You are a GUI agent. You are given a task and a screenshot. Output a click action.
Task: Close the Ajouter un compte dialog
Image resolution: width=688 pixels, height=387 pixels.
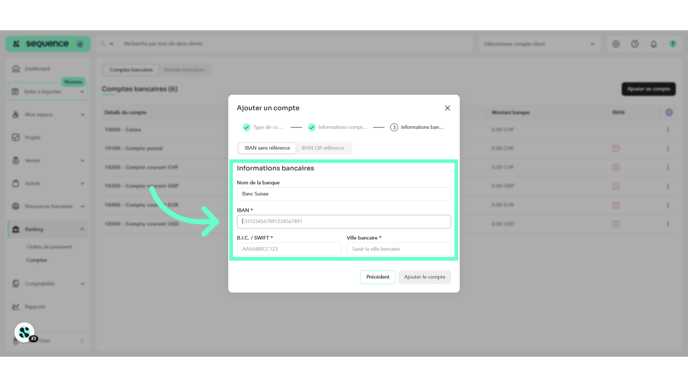(x=447, y=108)
